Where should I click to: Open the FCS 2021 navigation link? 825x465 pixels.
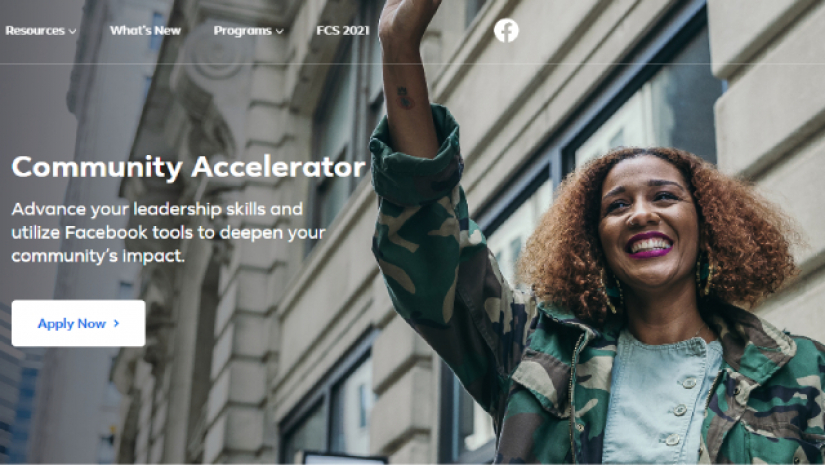(x=343, y=31)
